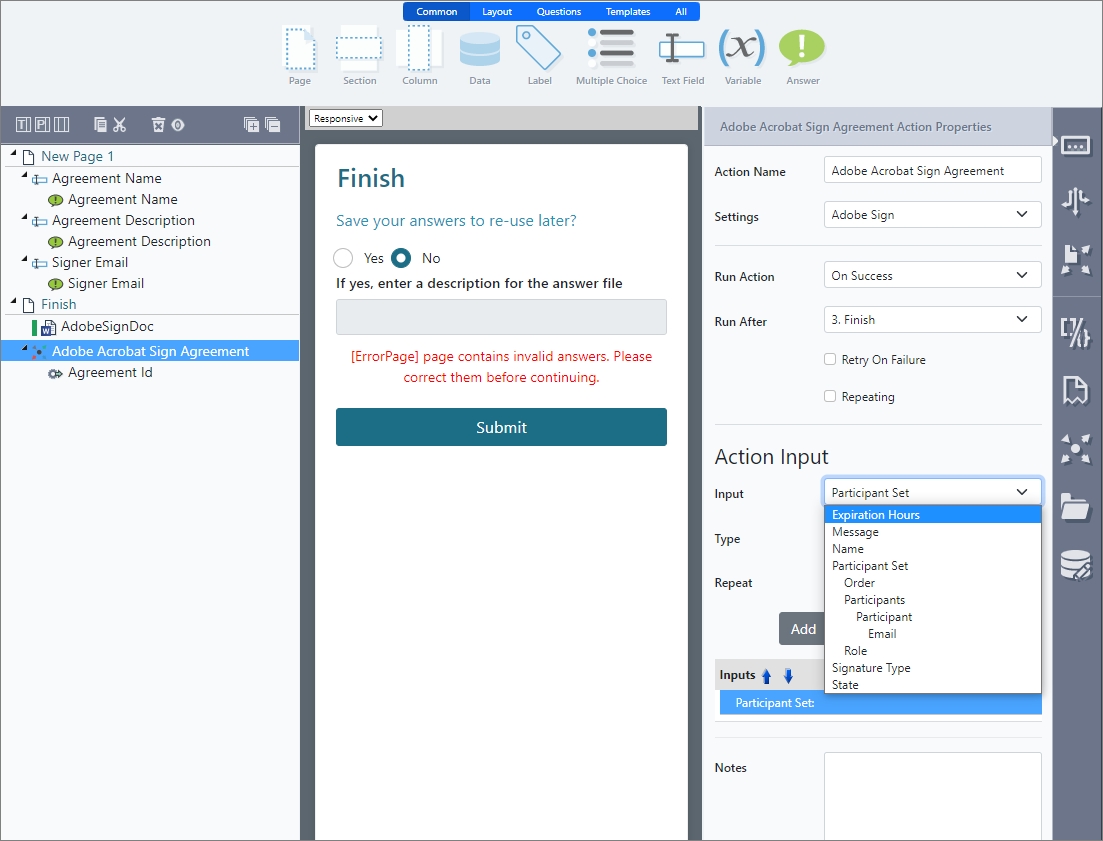The image size is (1103, 841).
Task: Click the Action Name input field
Action: 932,170
